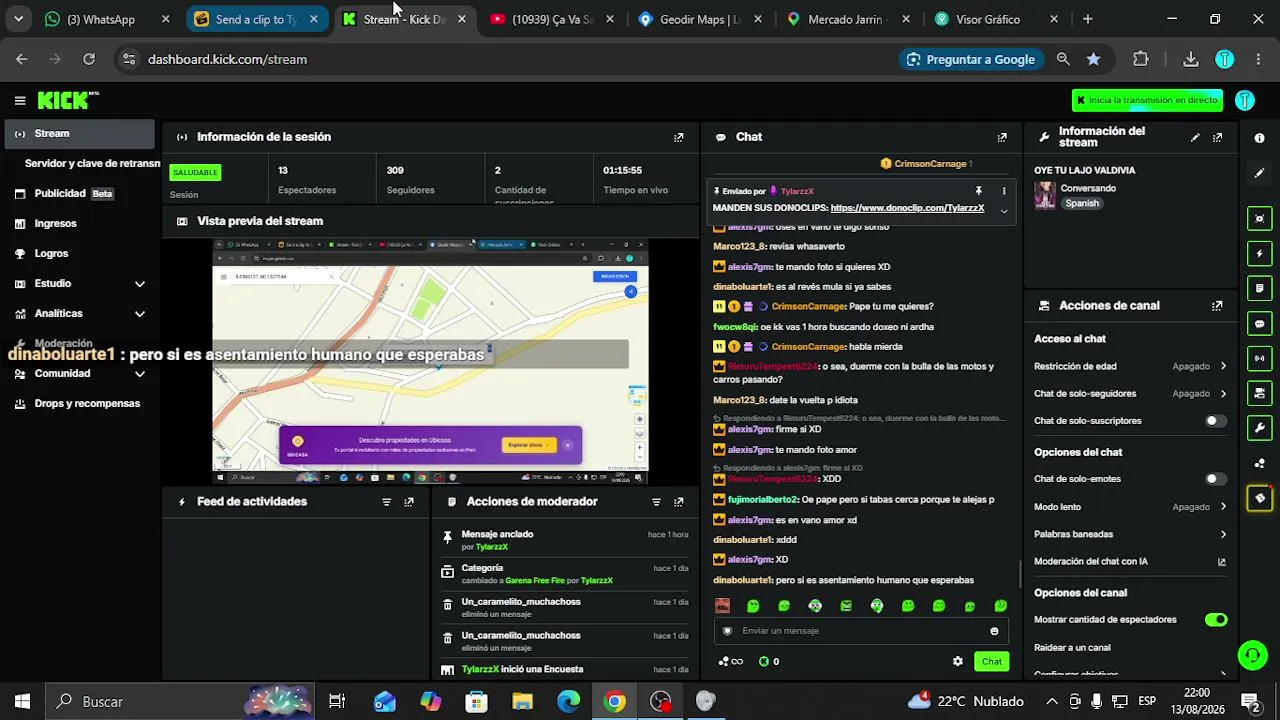Open the pinned message three-dot options
Image resolution: width=1280 pixels, height=720 pixels.
click(x=1004, y=191)
